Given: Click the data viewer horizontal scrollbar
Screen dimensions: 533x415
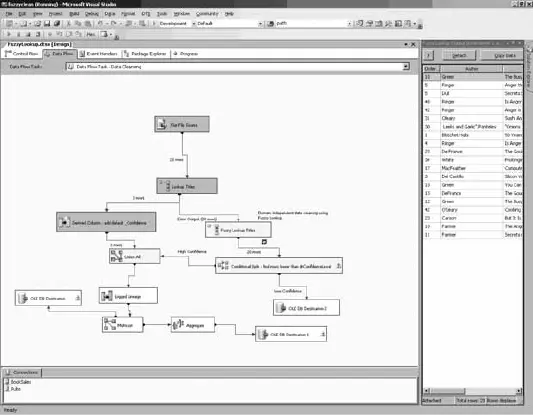Looking at the screenshot, I should coord(472,391).
